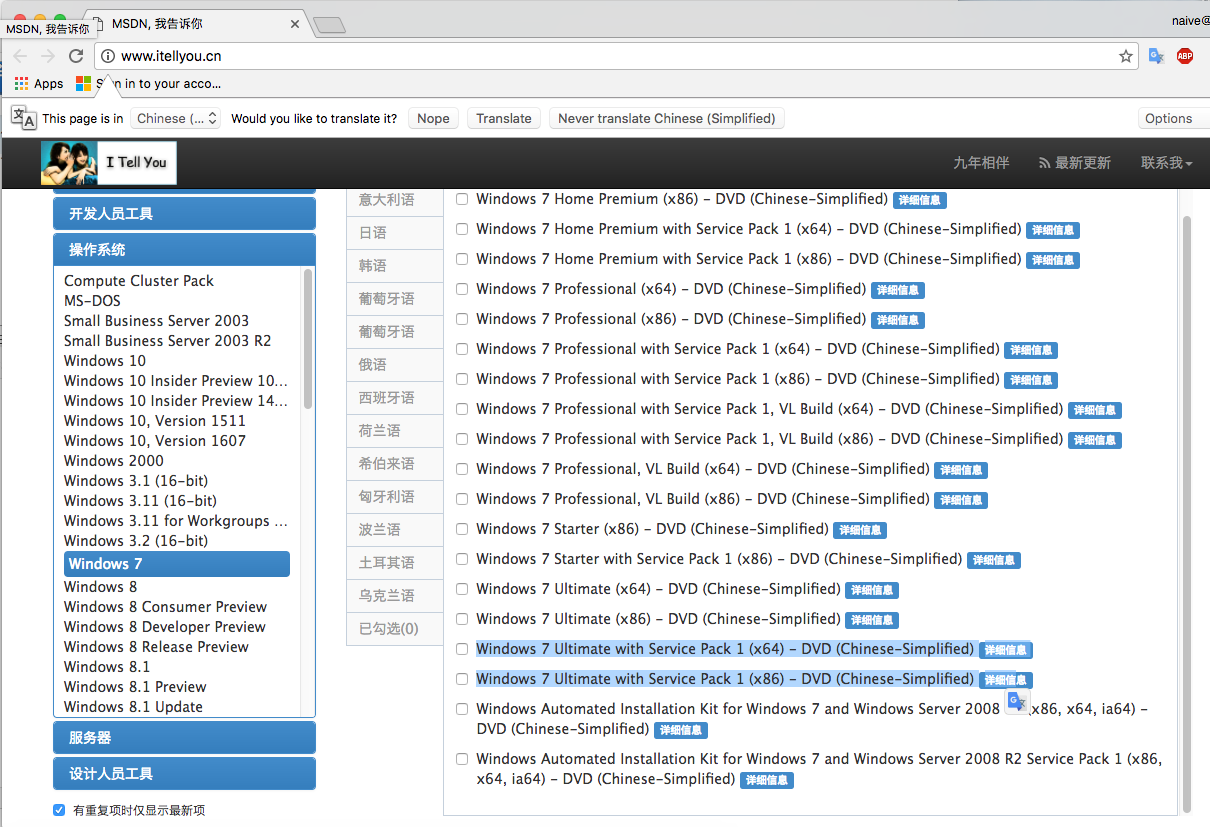Expand the 联系我 dropdown menu
The height and width of the screenshot is (827, 1210).
(1166, 163)
